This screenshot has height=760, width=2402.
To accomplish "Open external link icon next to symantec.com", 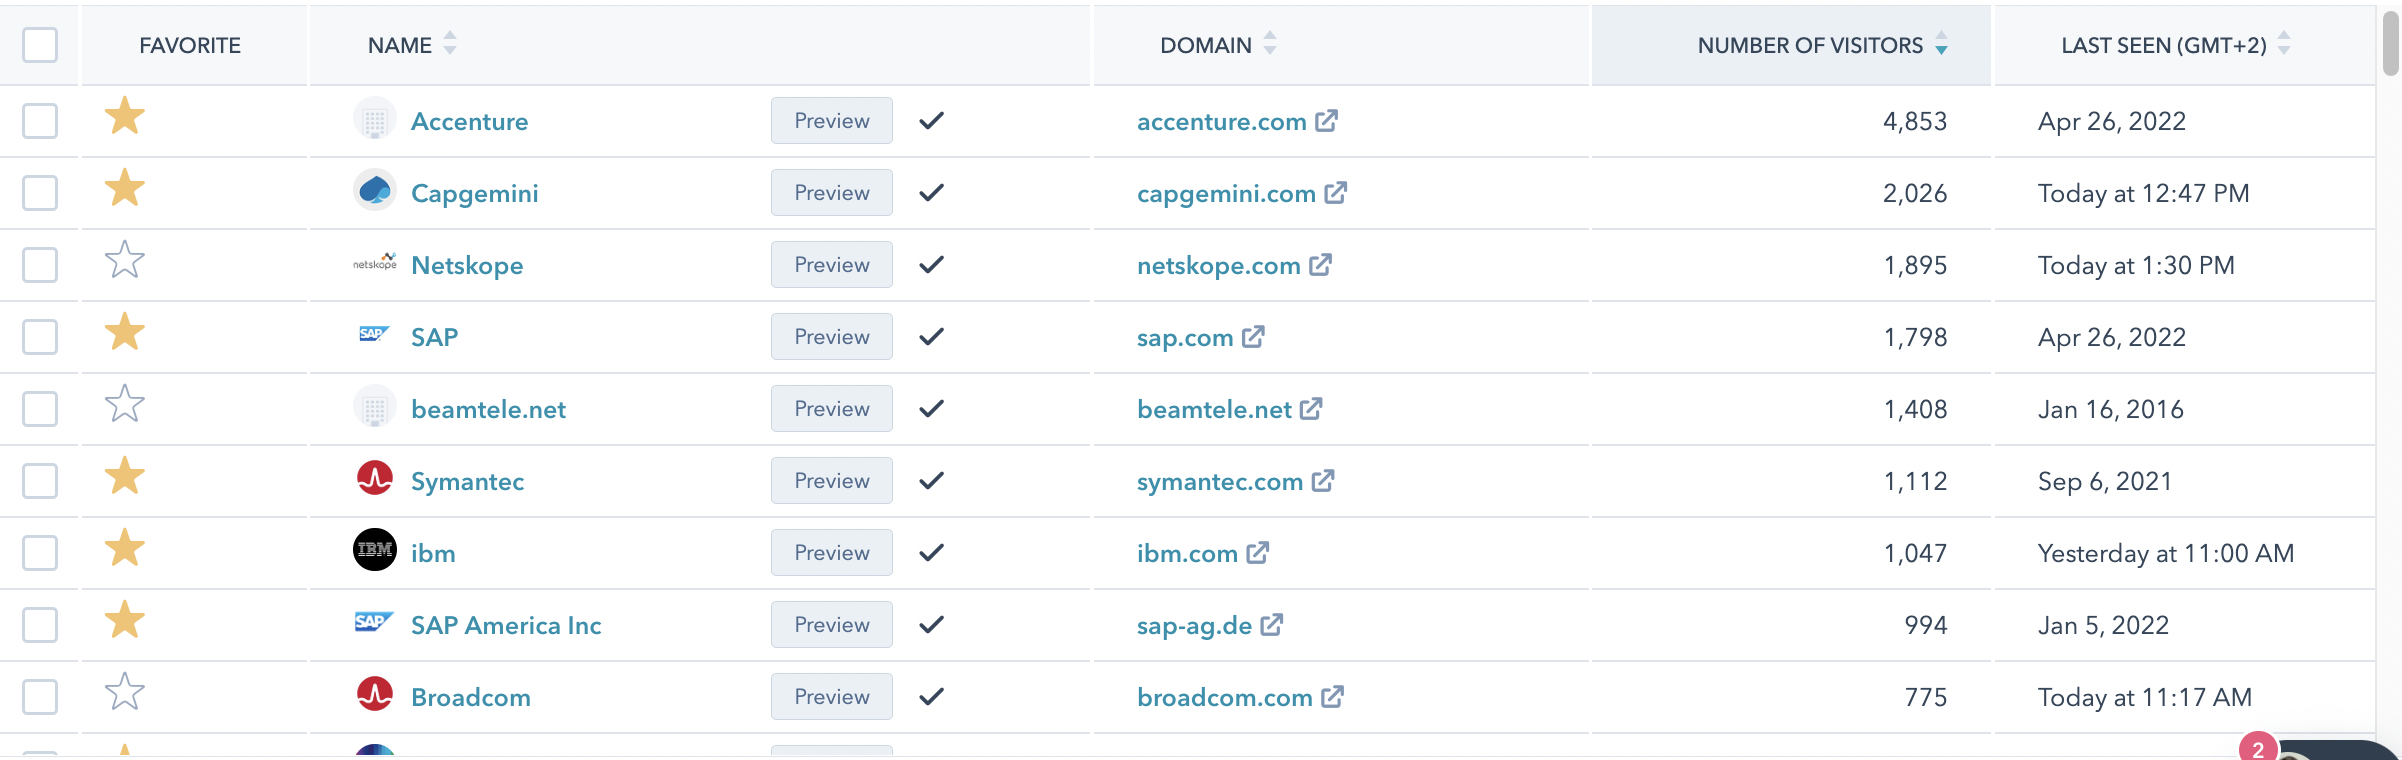I will coord(1323,481).
